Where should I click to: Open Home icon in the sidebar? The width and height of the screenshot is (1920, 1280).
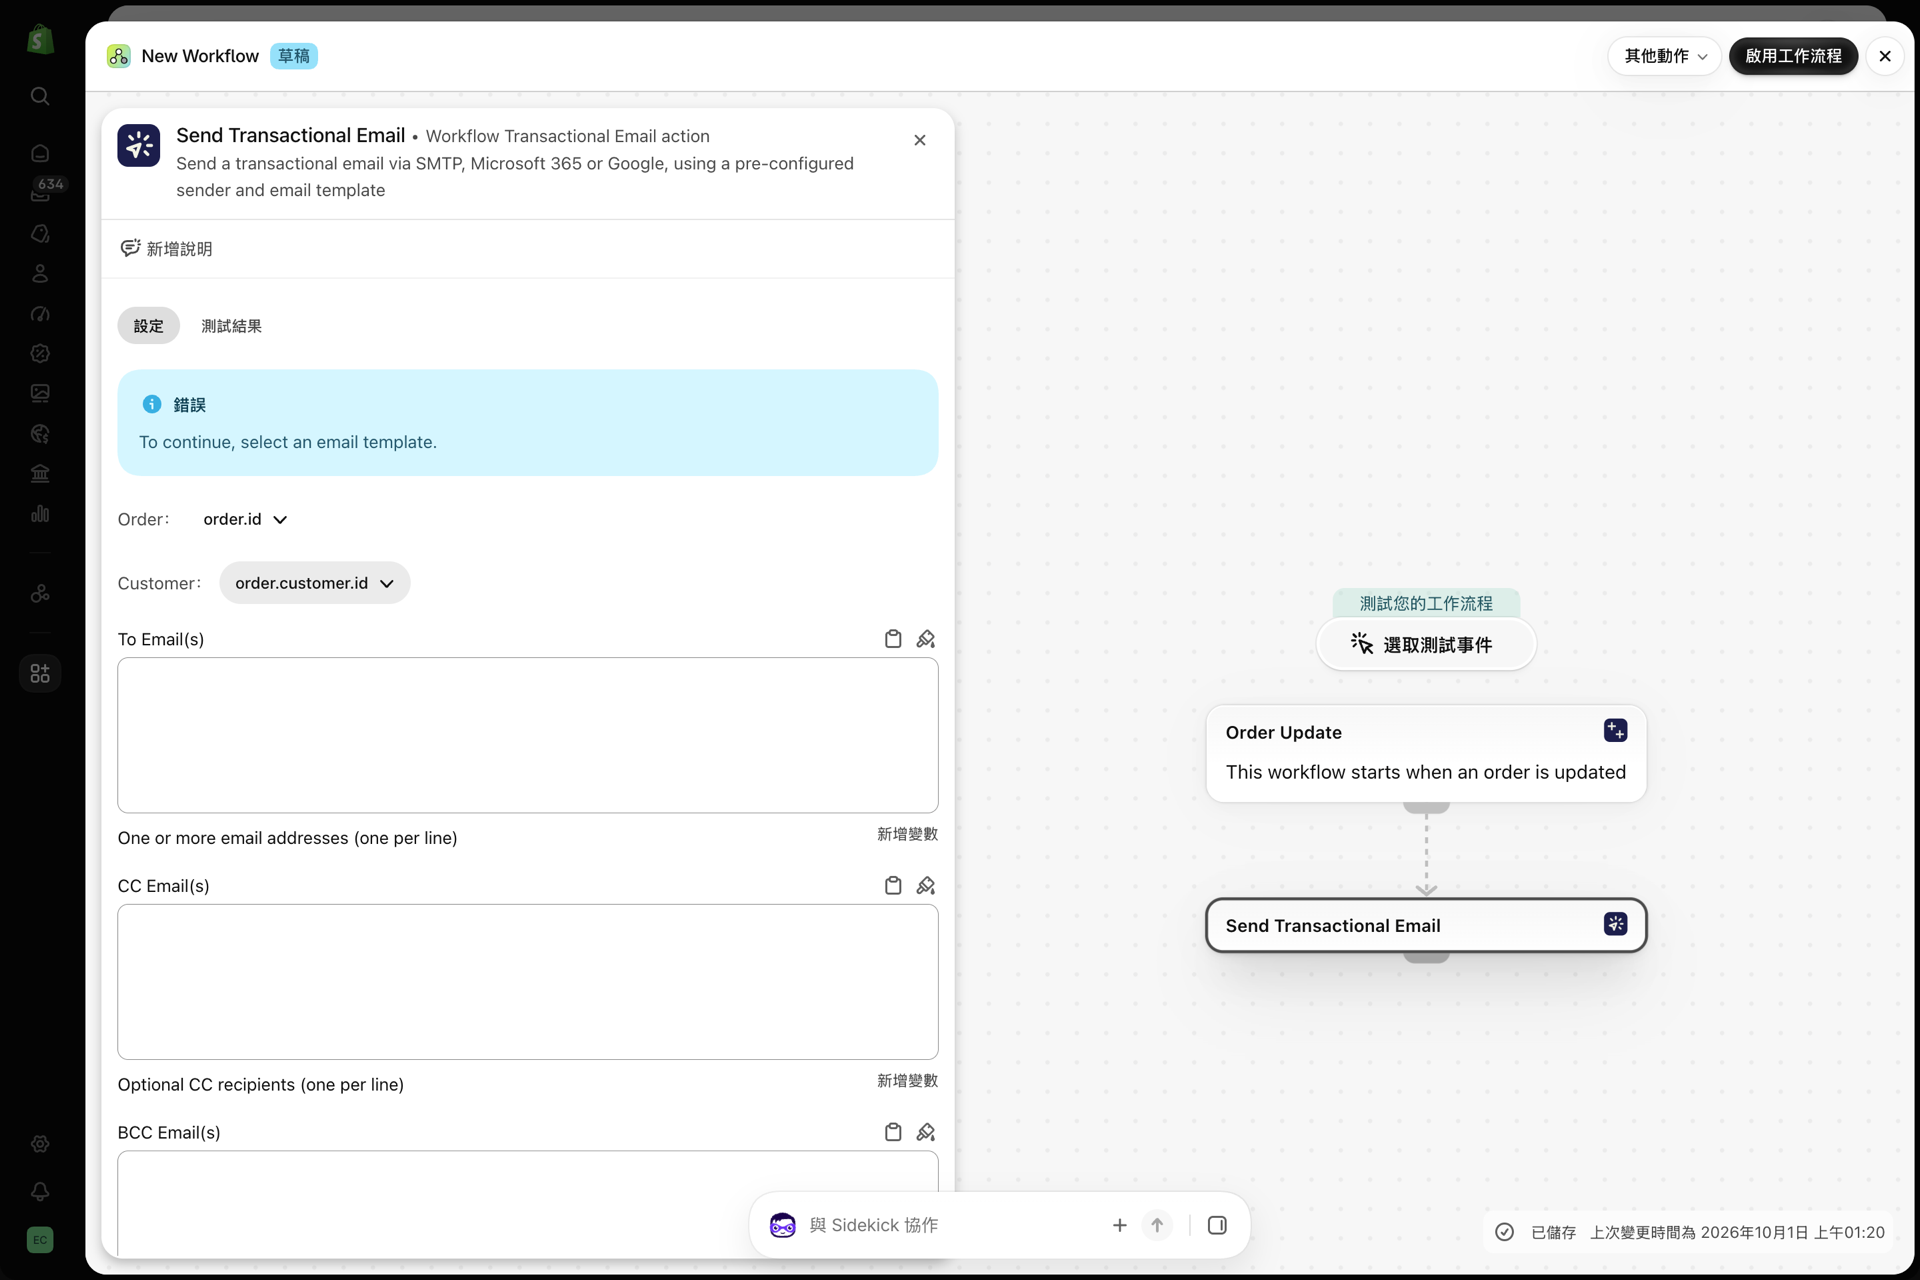click(x=40, y=153)
